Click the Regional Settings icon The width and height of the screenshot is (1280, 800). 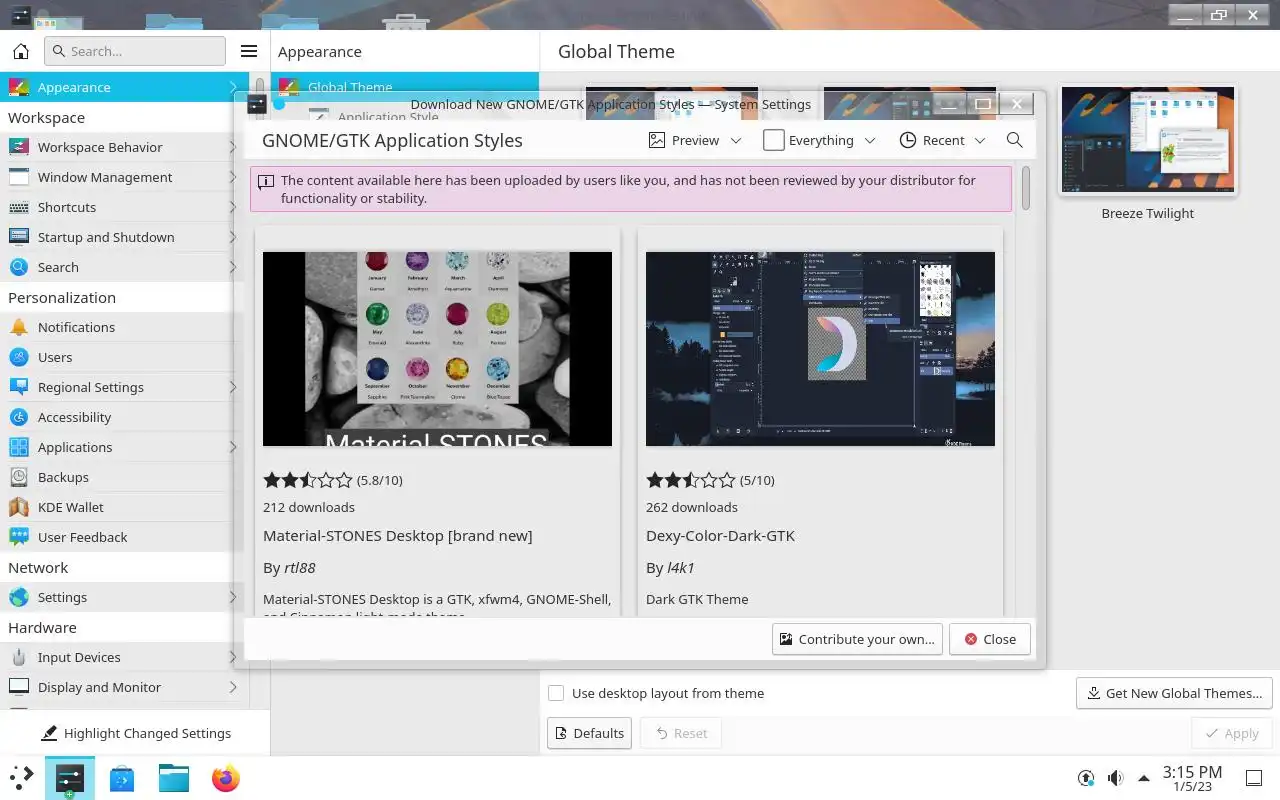coord(18,387)
